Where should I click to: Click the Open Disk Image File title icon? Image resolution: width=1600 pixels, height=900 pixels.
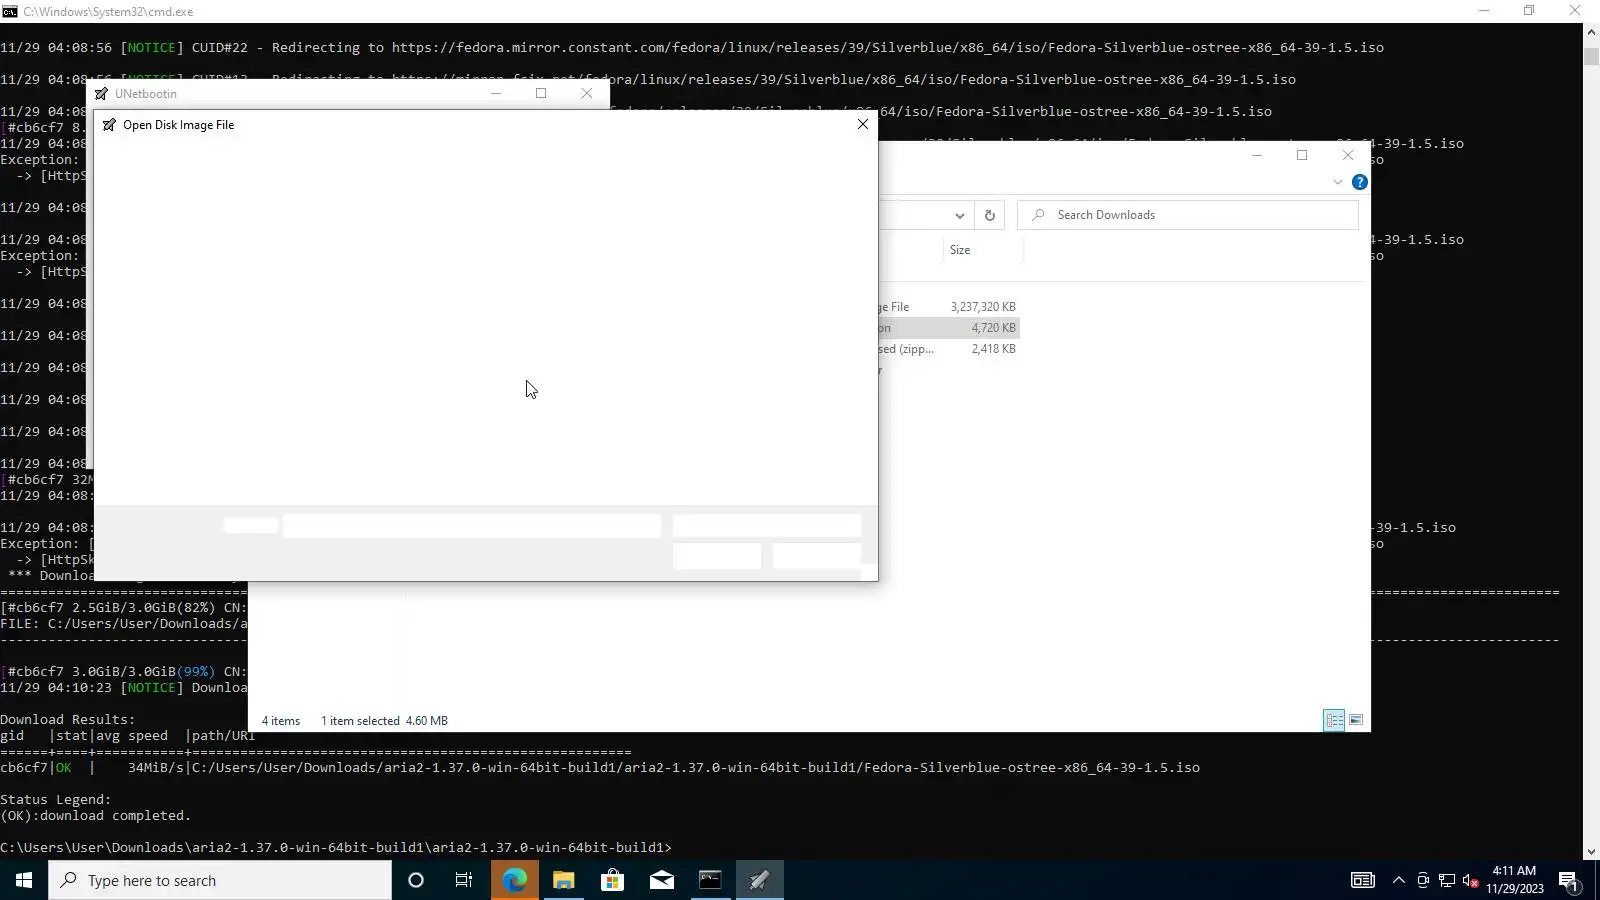point(110,125)
